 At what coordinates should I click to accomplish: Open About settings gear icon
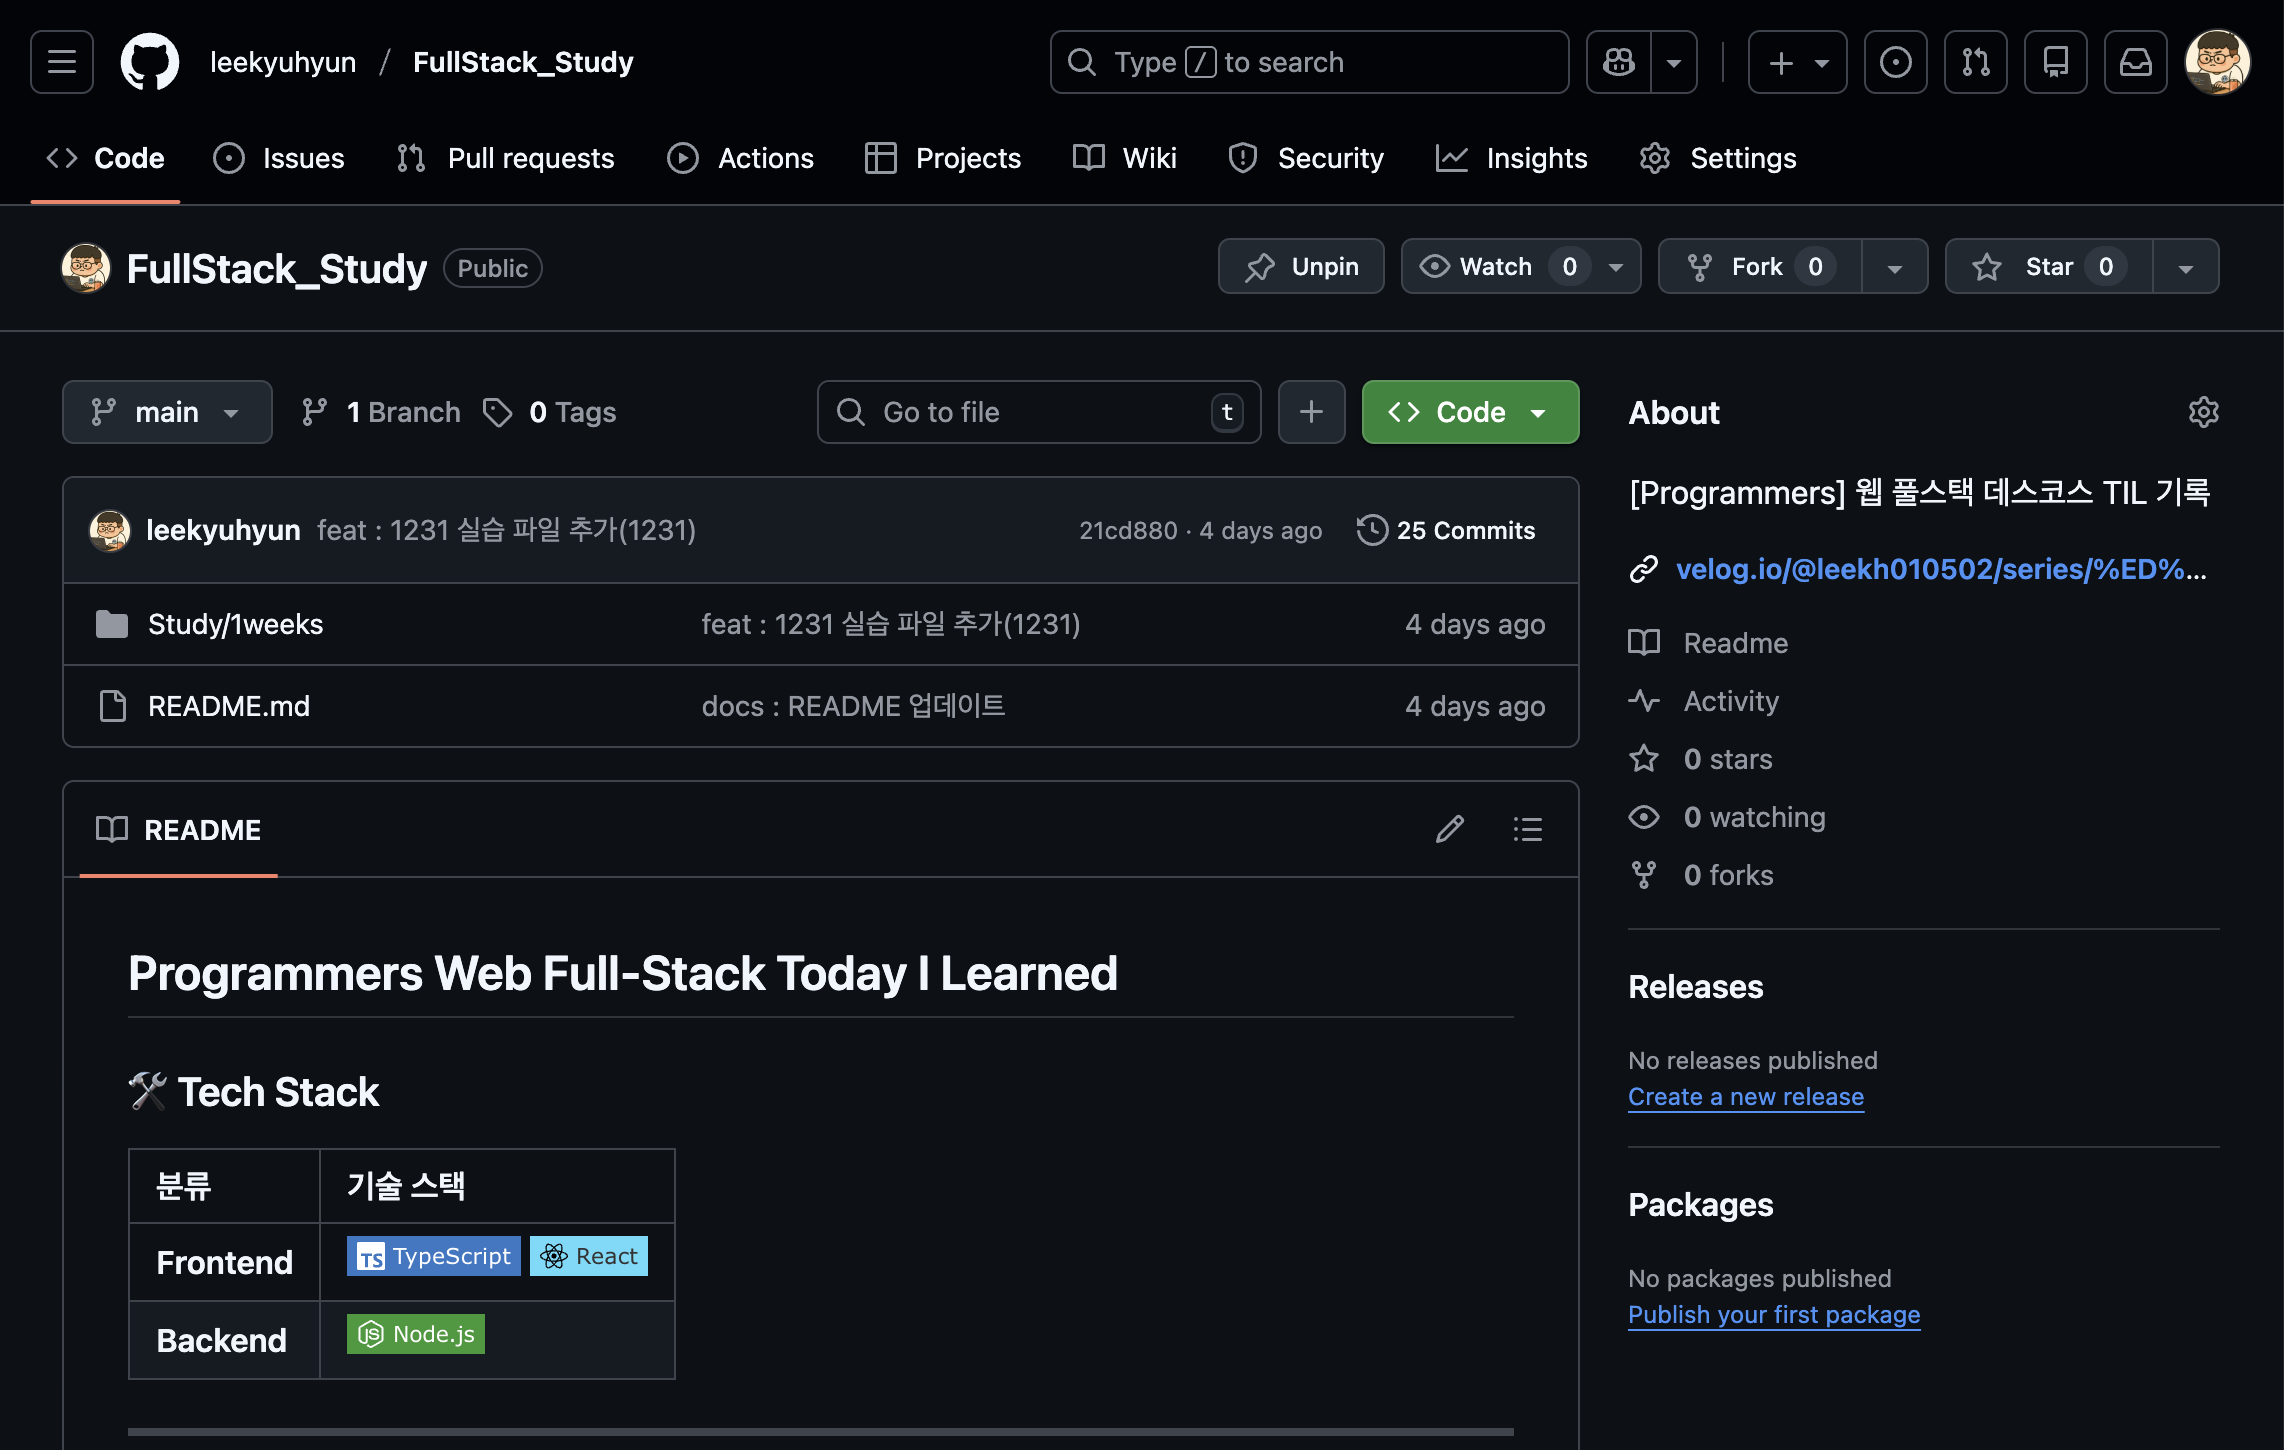click(x=2203, y=412)
